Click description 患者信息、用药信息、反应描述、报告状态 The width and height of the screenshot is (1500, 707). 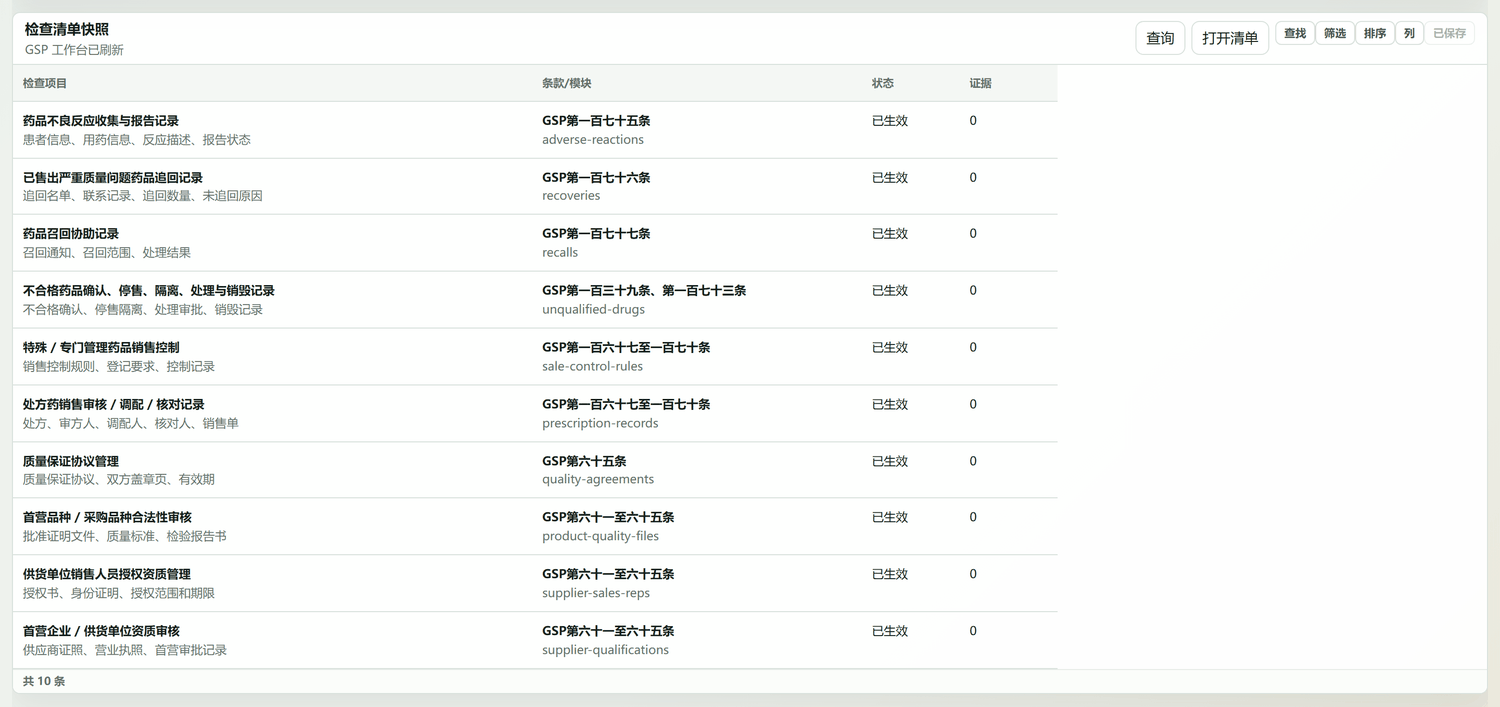137,139
